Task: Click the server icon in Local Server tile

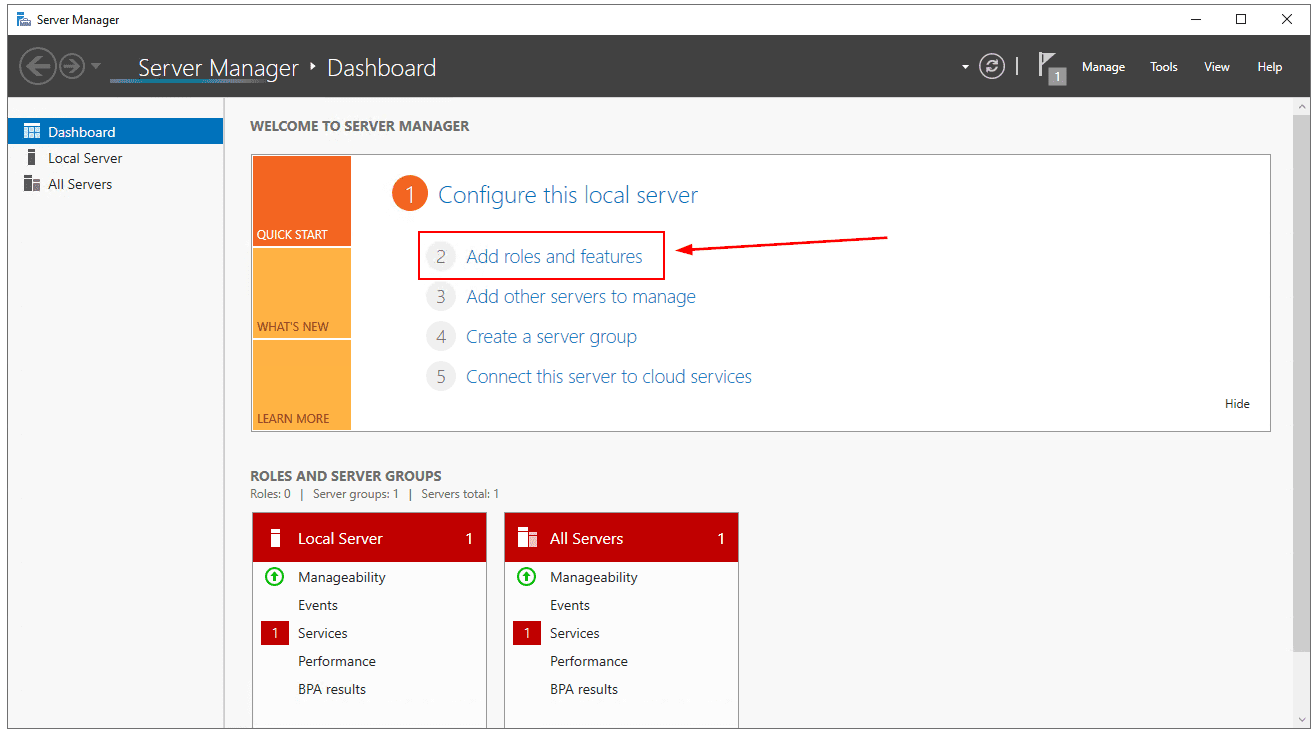Action: coord(275,538)
